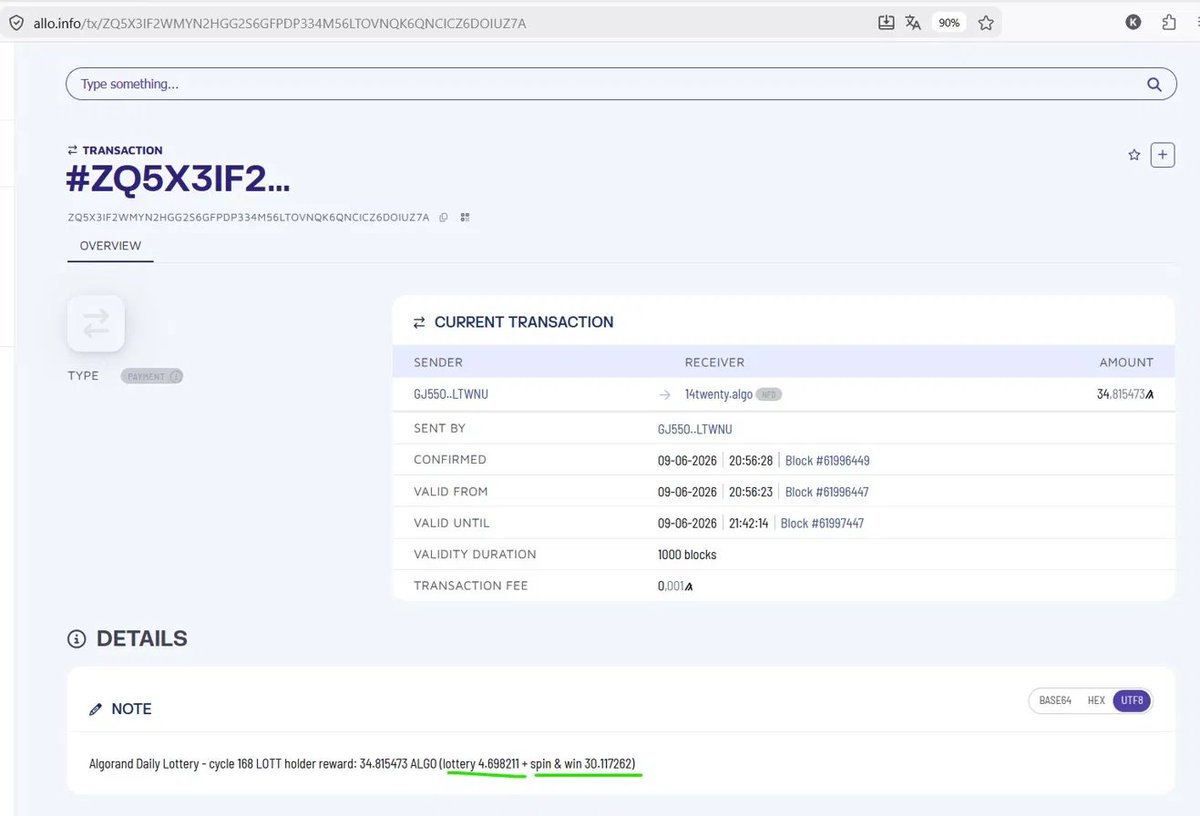Favorite the transaction with the star icon
1200x816 pixels.
click(x=1134, y=155)
